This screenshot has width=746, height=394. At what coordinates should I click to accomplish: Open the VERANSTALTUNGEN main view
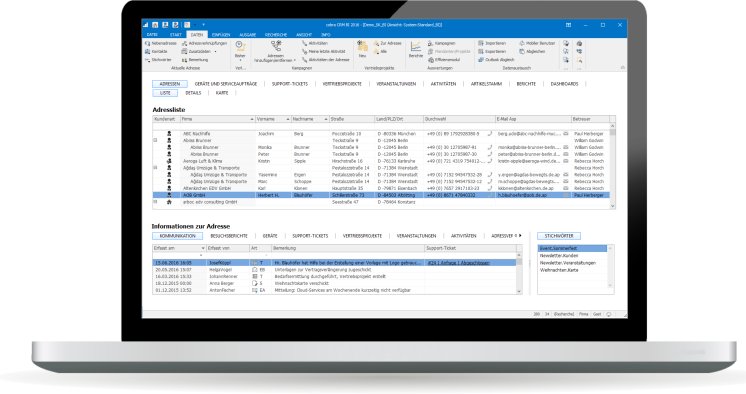click(x=396, y=84)
